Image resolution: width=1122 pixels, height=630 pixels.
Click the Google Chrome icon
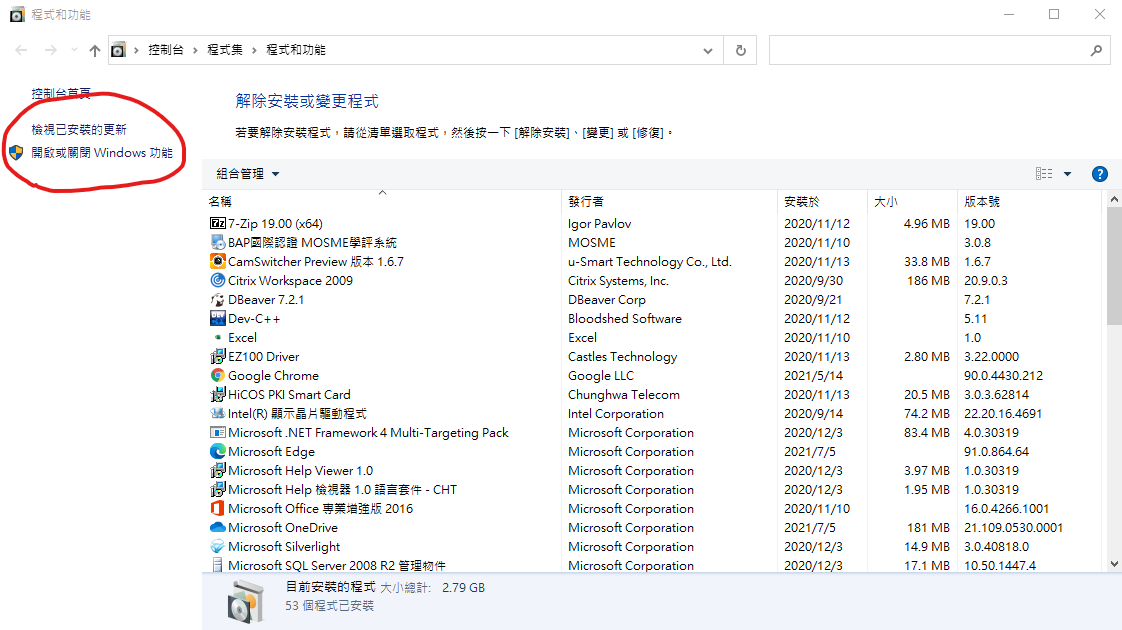tap(218, 375)
